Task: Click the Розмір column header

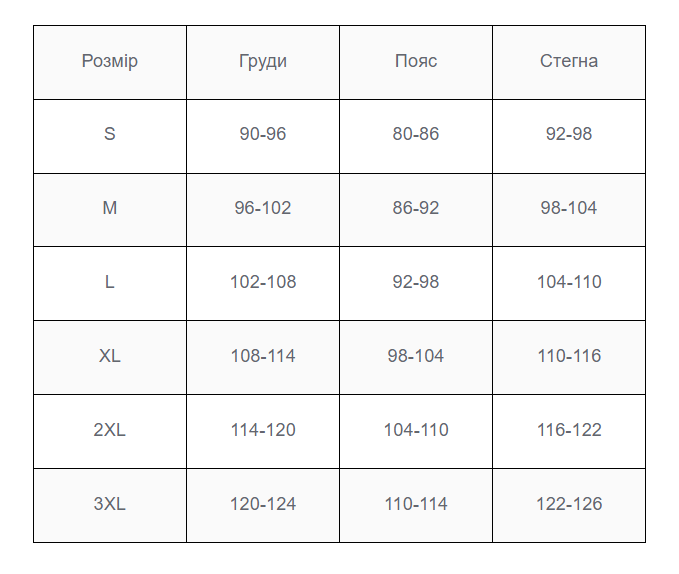Action: (110, 62)
